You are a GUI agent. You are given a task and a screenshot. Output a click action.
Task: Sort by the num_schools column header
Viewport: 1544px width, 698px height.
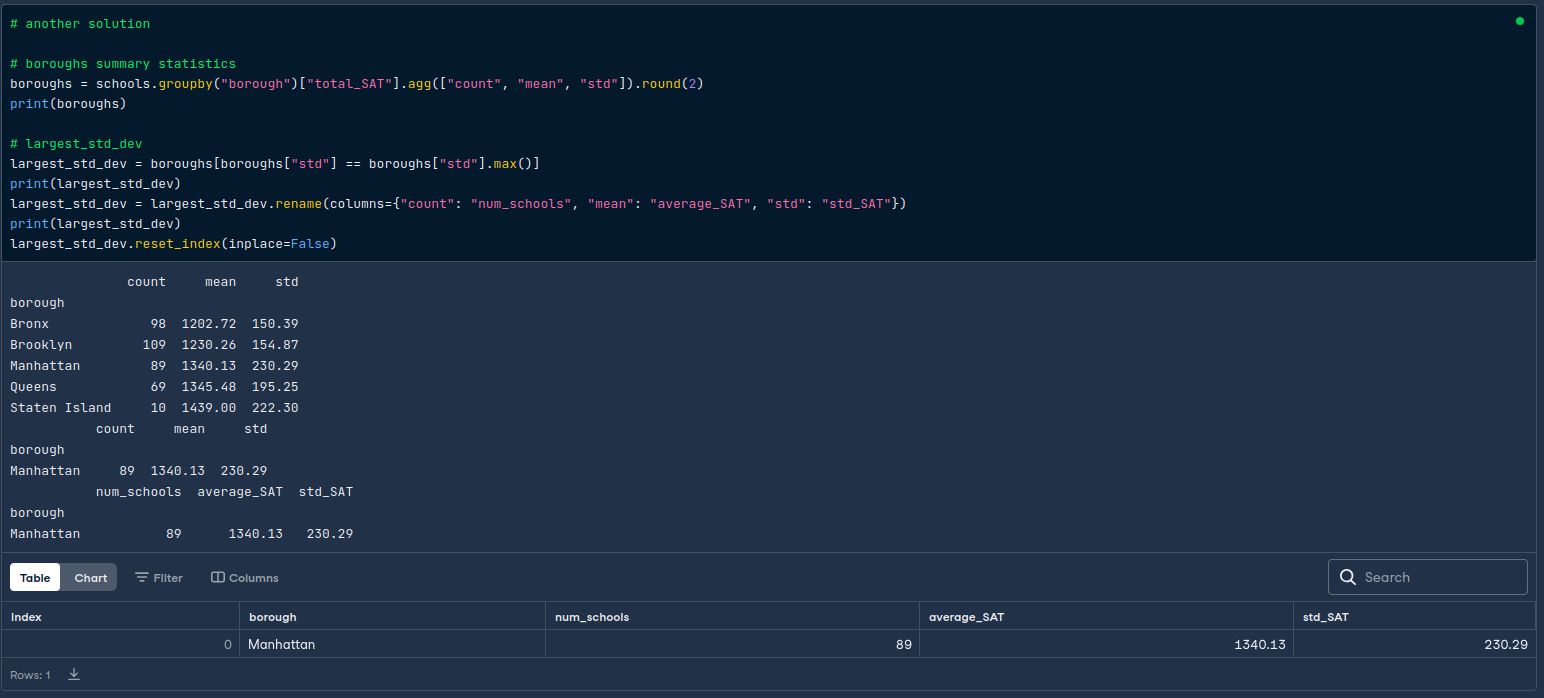[x=732, y=617]
